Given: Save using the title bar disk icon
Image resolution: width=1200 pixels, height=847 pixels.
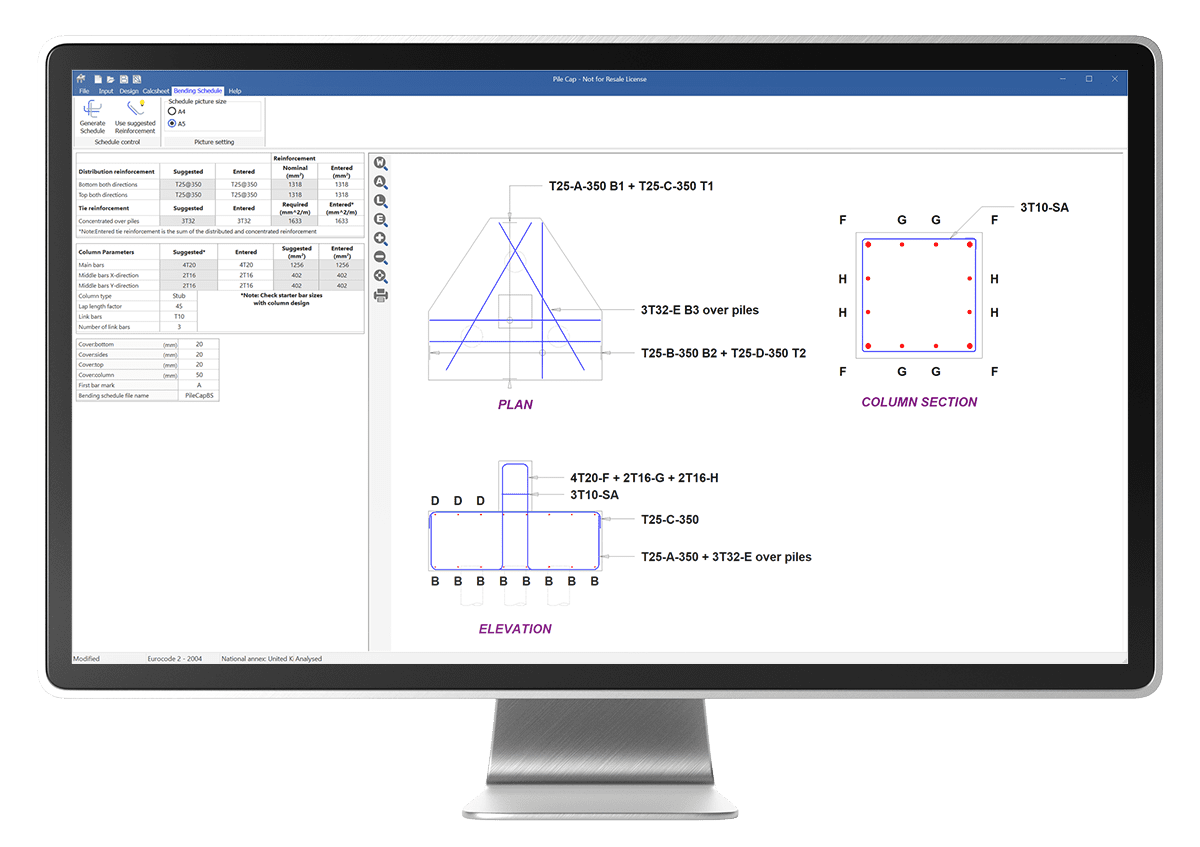Looking at the screenshot, I should tap(124, 79).
